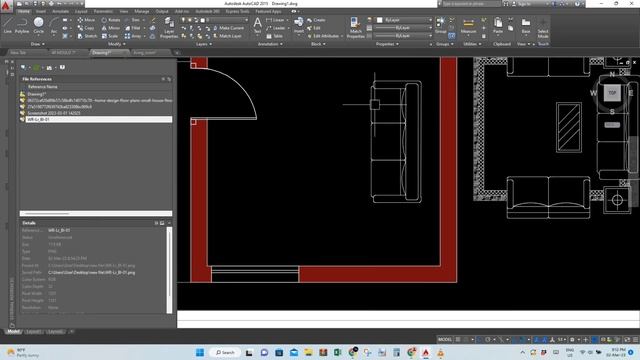Viewport: 640px width, 360px height.
Task: Click Match Properties icon
Action: pyautogui.click(x=355, y=28)
